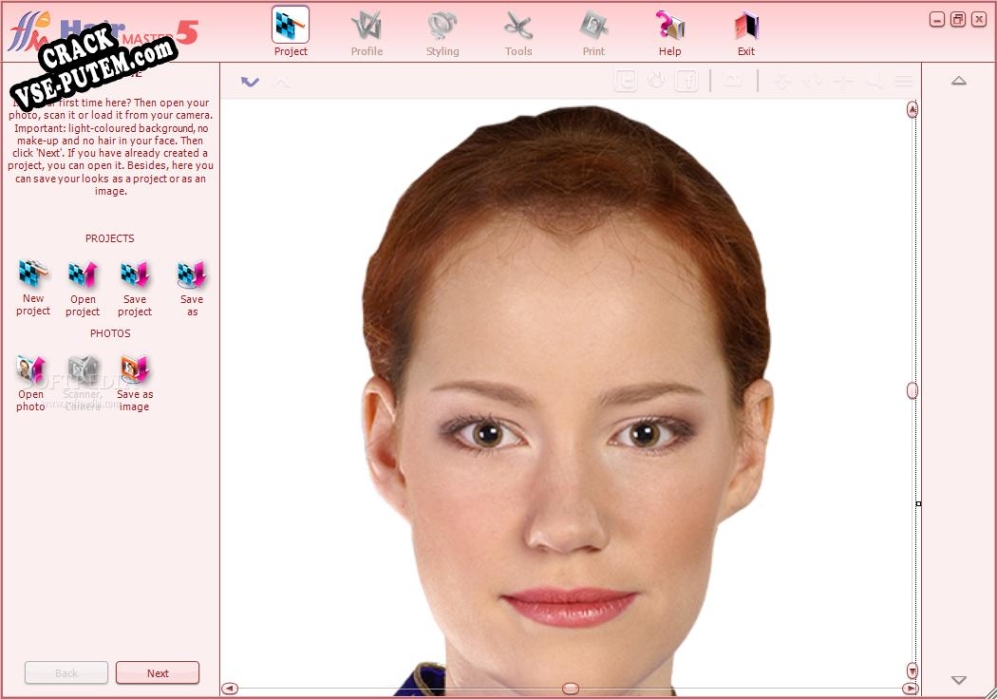The width and height of the screenshot is (997, 699).
Task: Create a New project
Action: click(x=33, y=287)
